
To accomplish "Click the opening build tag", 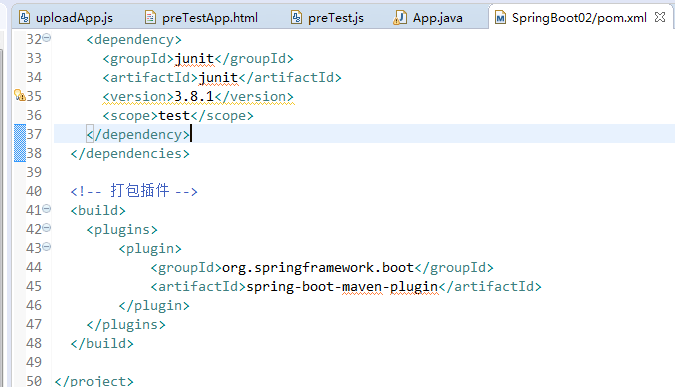I will (x=98, y=211).
